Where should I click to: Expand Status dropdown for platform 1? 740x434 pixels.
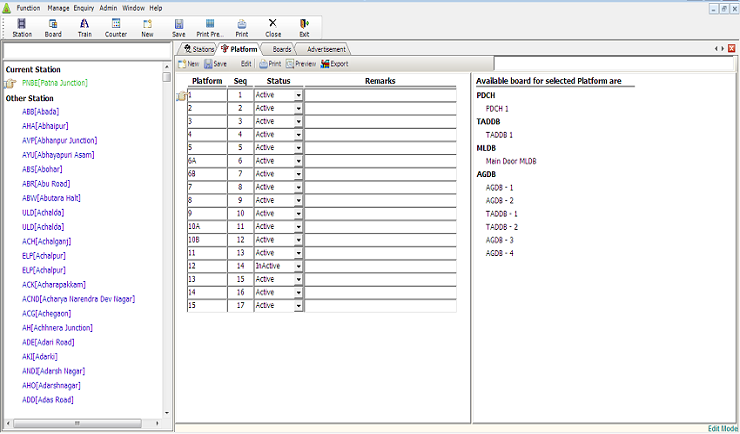[298, 95]
